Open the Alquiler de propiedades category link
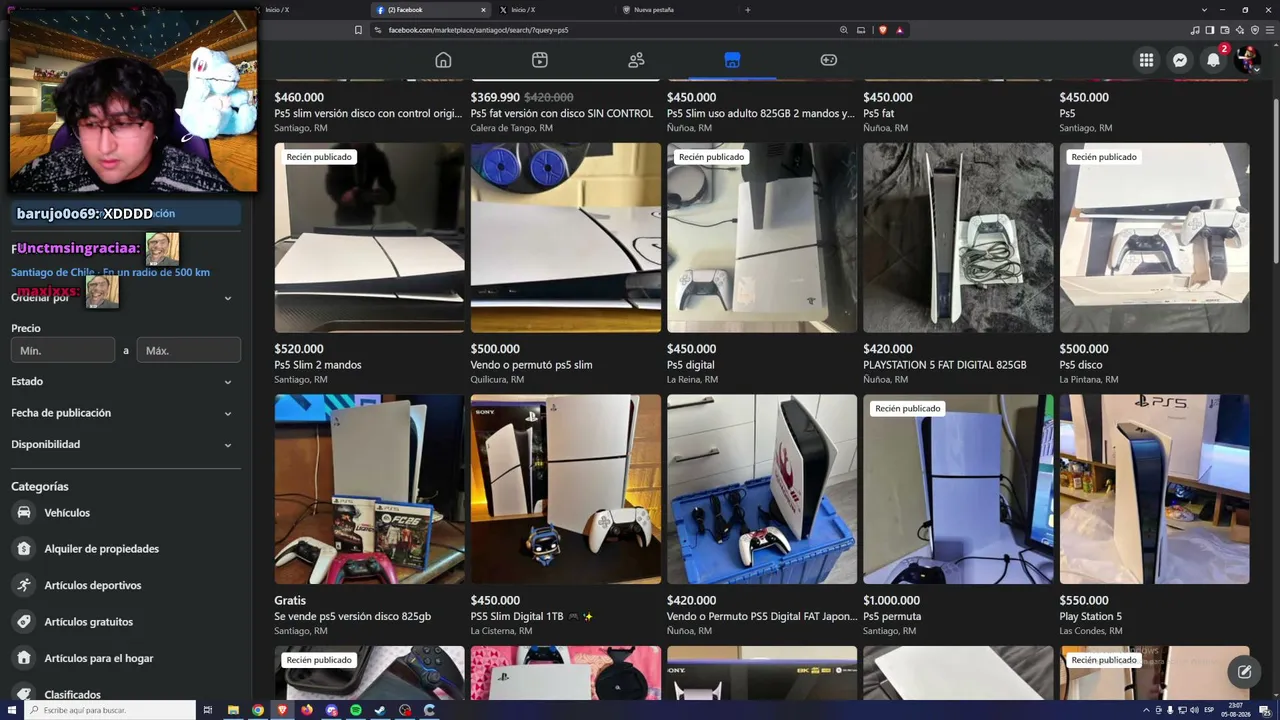 (101, 549)
